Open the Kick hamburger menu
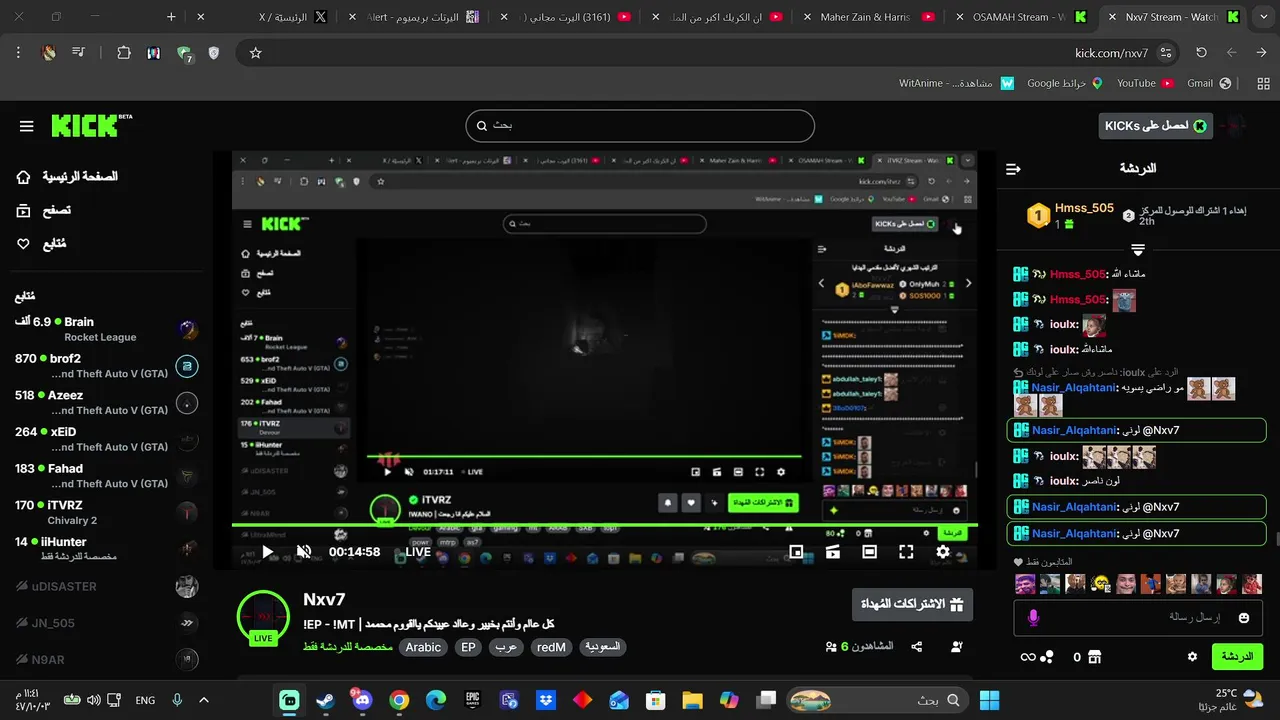 click(27, 126)
